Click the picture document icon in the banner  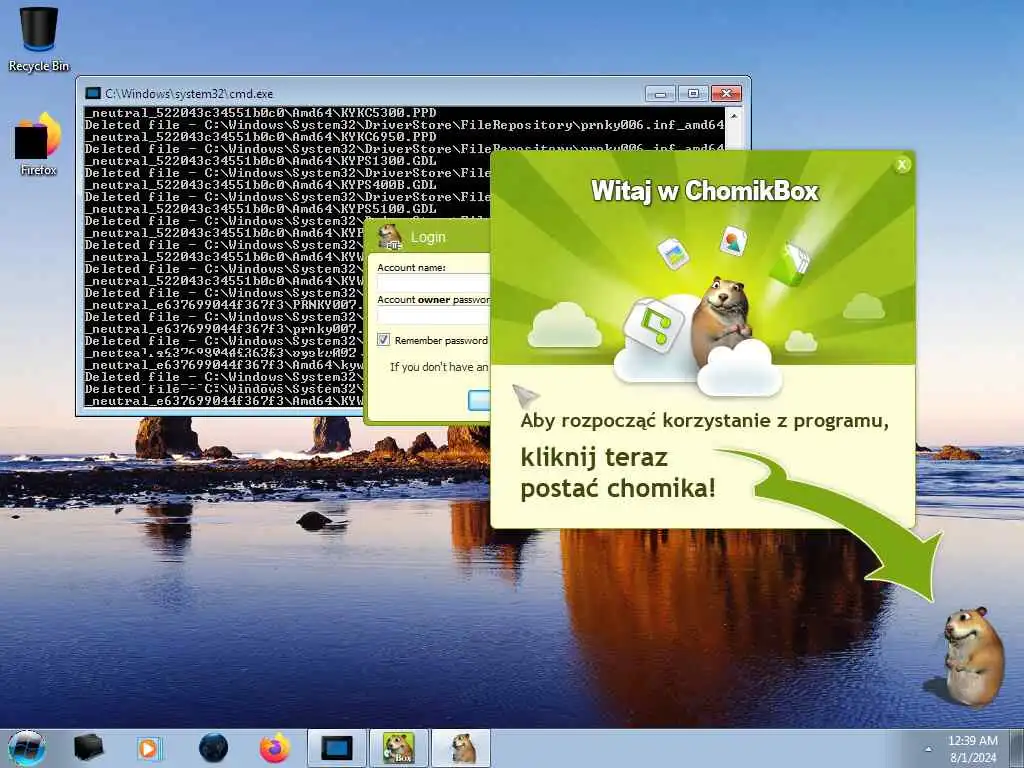click(734, 240)
